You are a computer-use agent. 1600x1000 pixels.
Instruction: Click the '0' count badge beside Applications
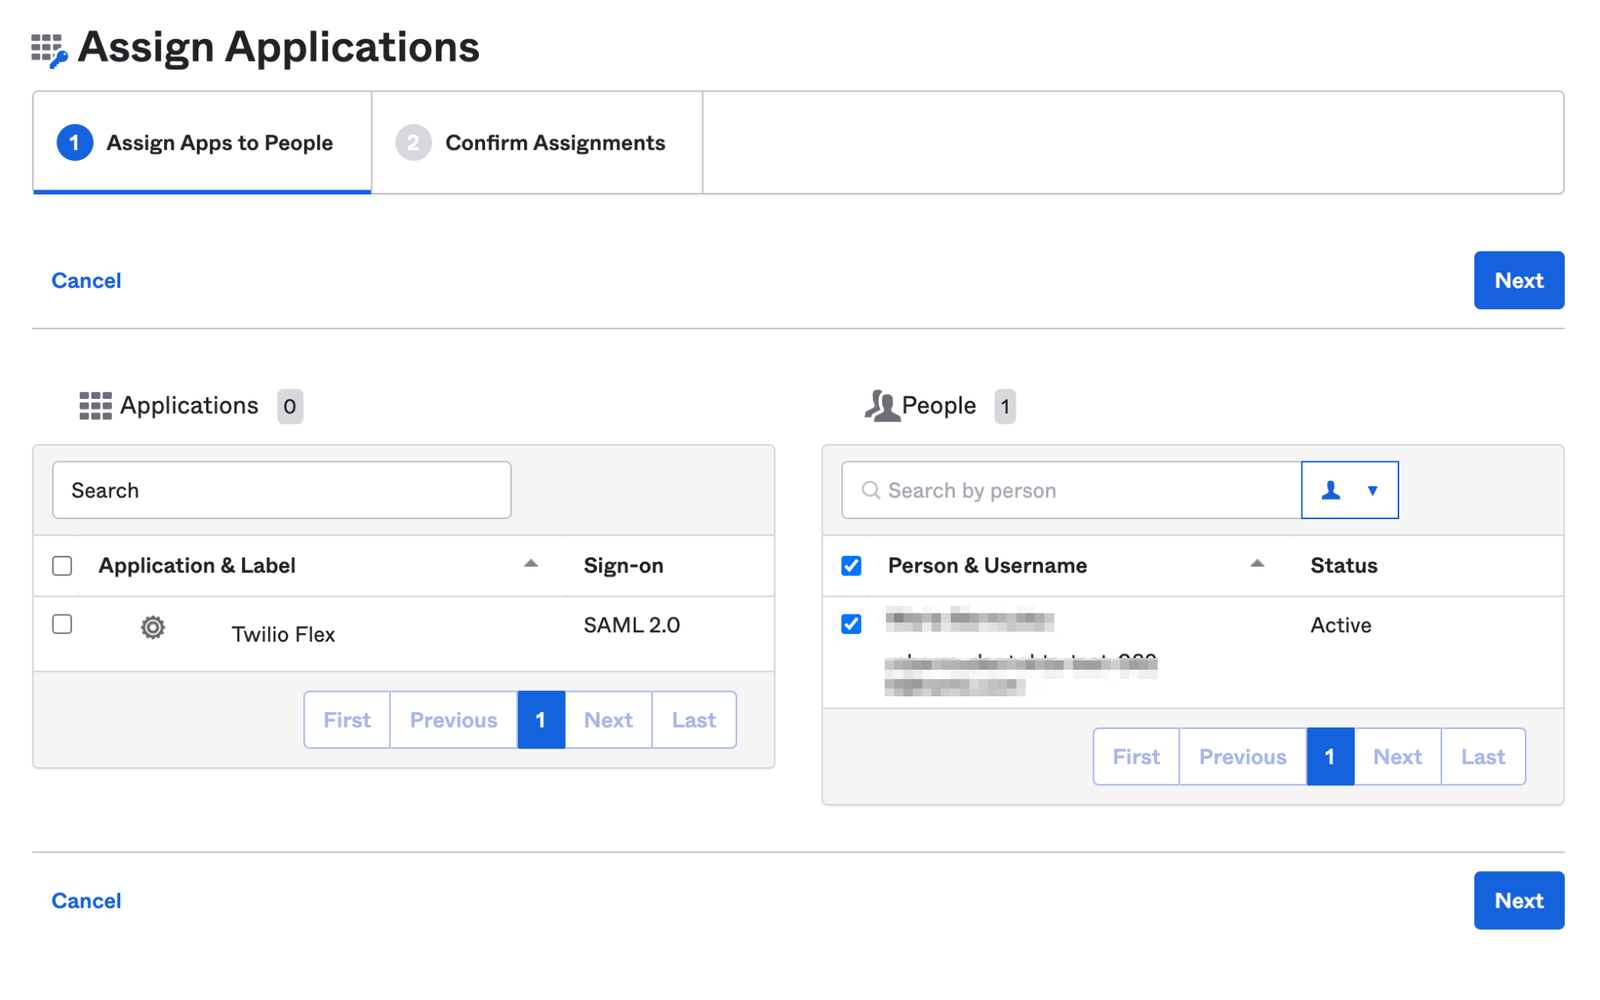[289, 406]
